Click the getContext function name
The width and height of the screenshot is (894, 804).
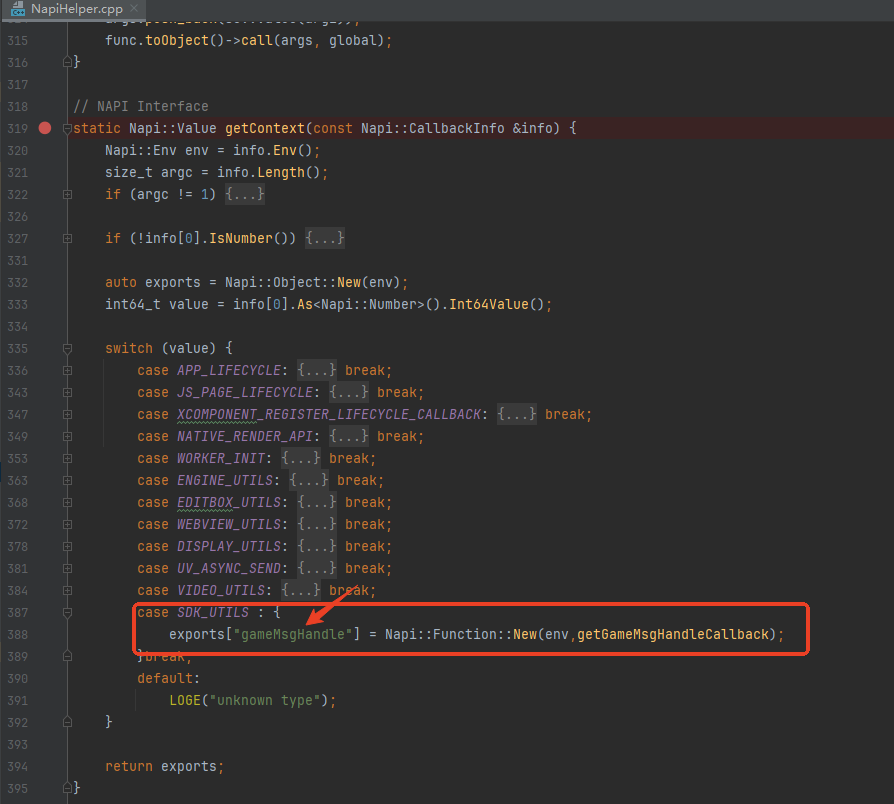pos(265,128)
